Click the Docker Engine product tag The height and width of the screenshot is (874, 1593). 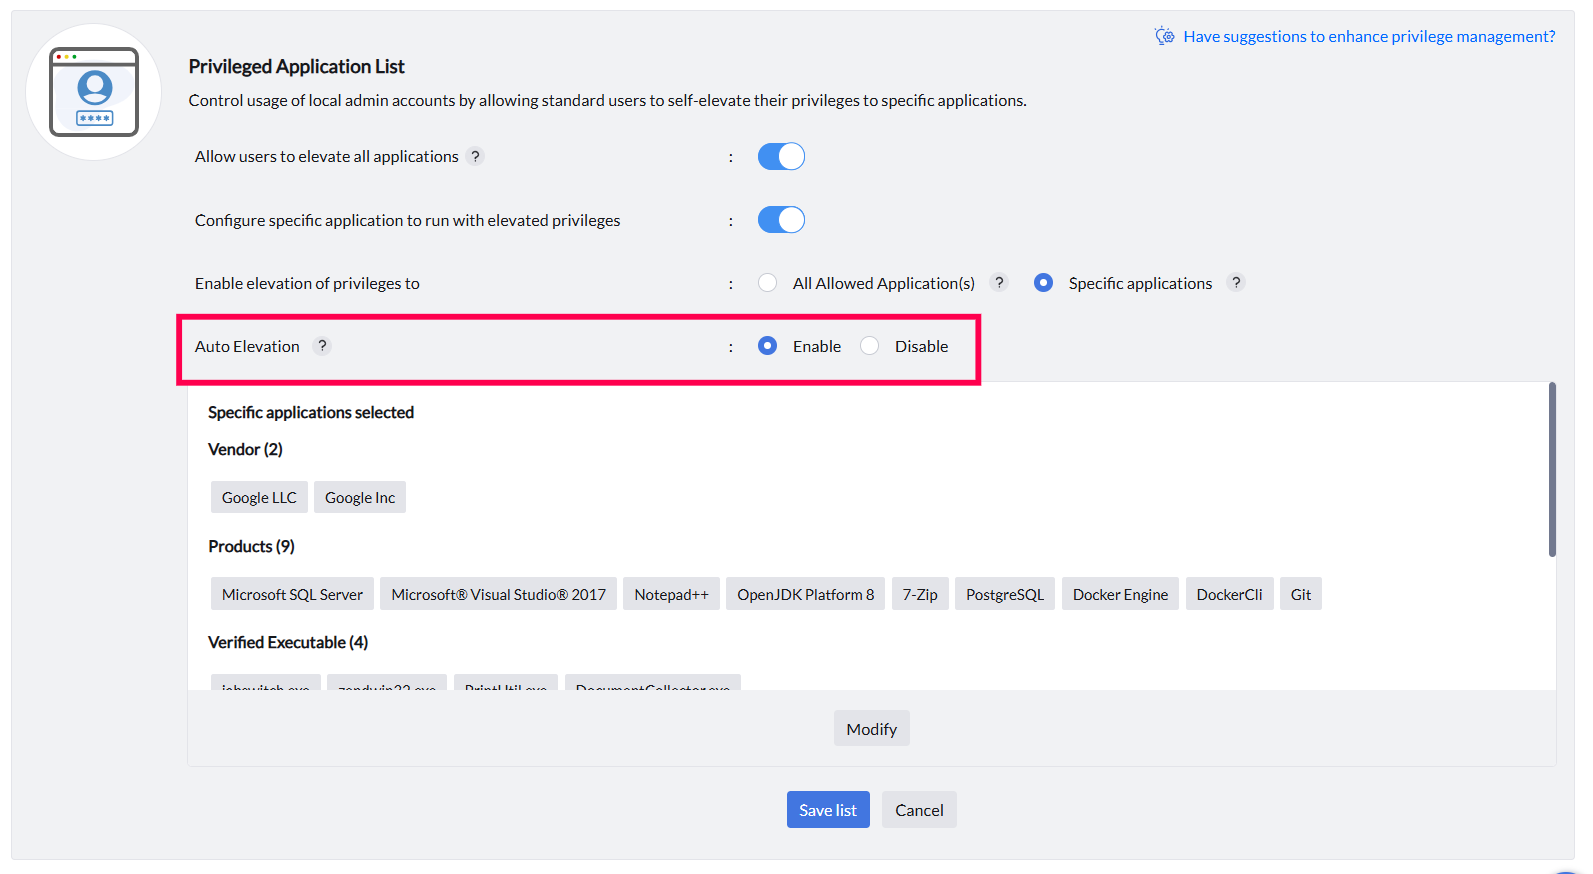point(1120,595)
